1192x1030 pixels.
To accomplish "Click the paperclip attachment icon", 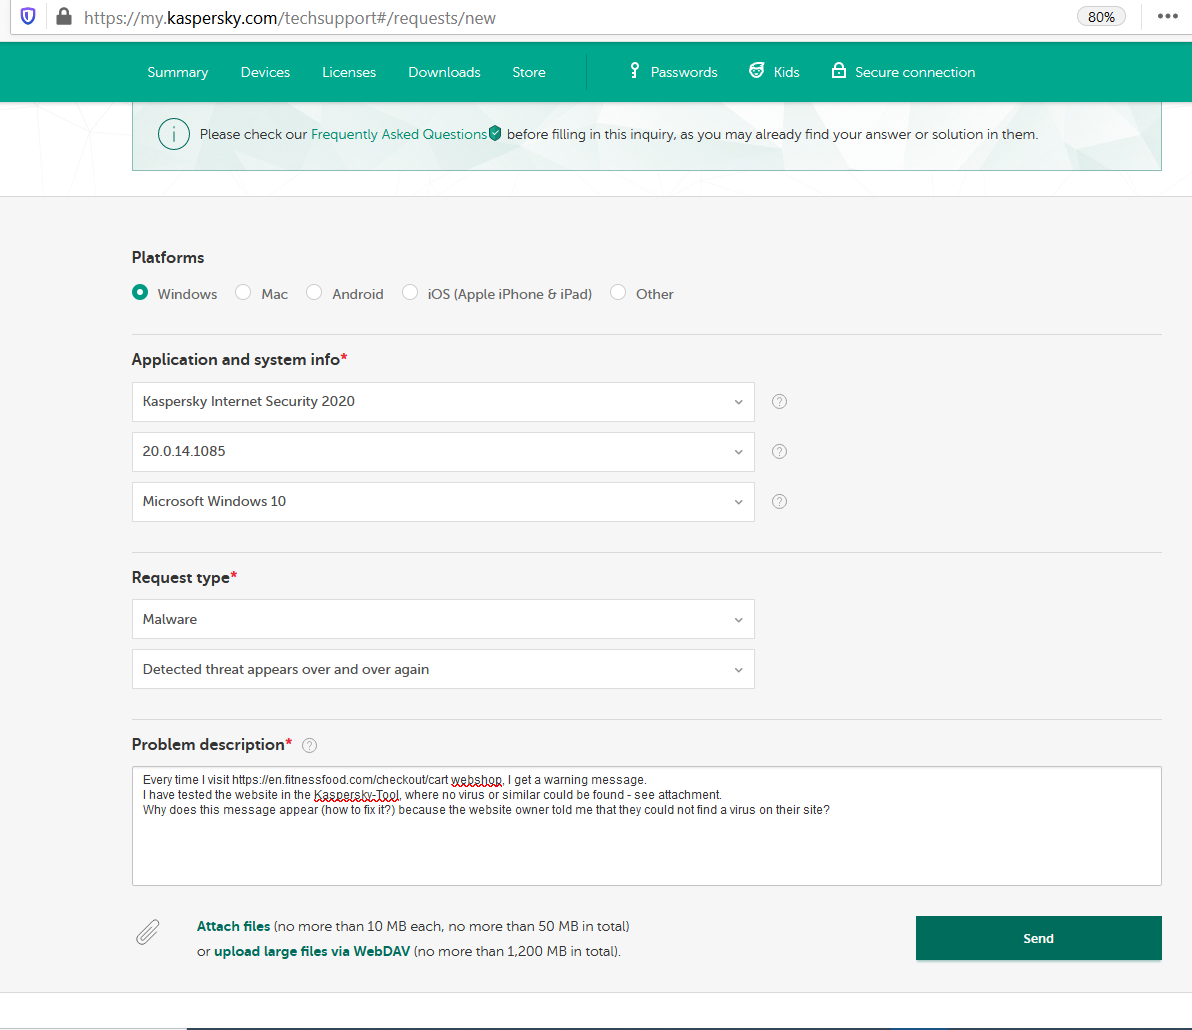I will point(148,933).
